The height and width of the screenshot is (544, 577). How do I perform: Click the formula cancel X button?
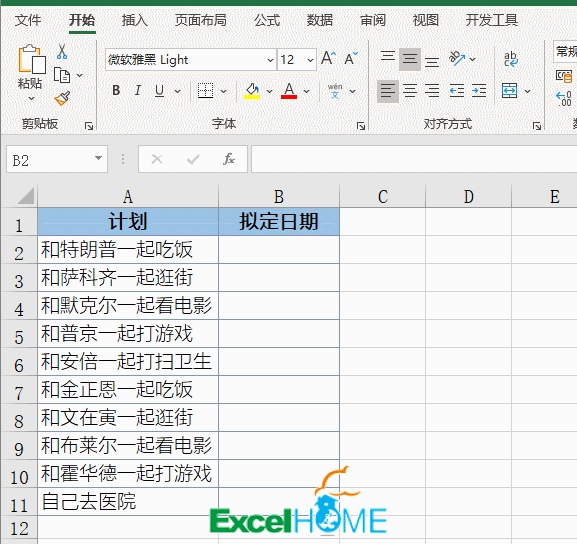[x=157, y=159]
